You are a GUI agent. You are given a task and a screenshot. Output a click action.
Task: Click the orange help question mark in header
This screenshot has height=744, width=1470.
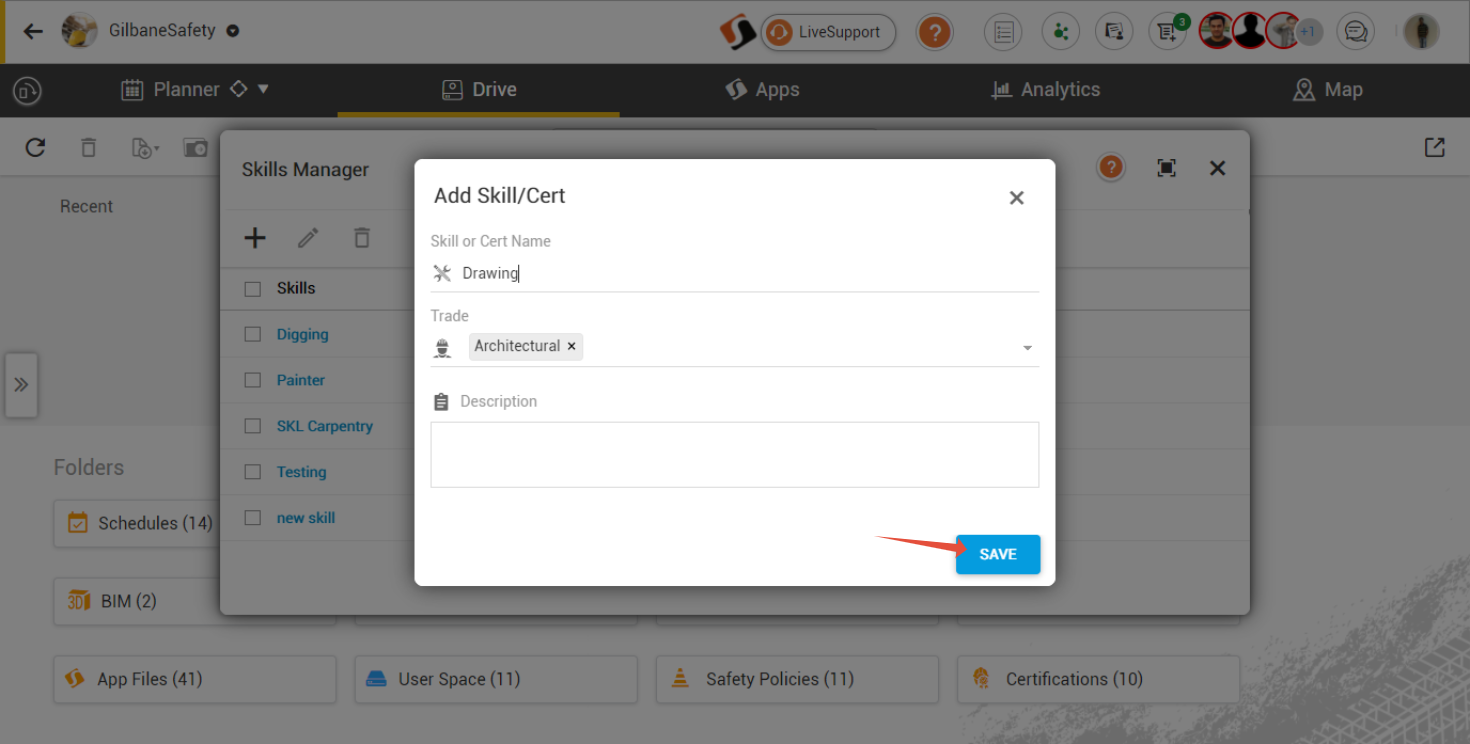[x=934, y=32]
